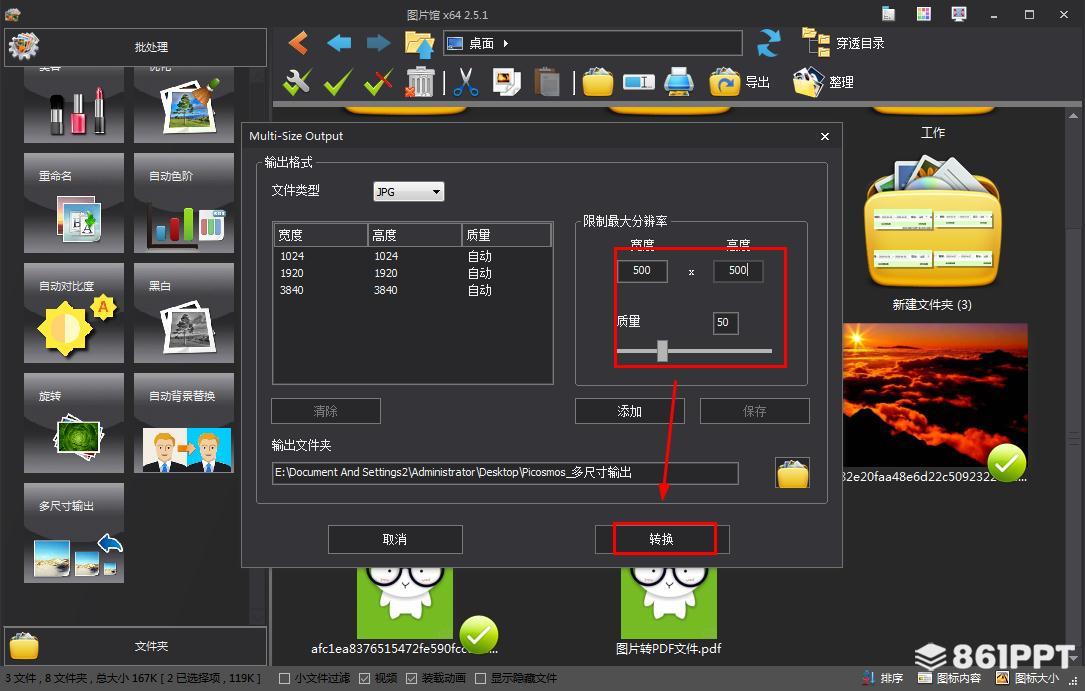Open parent folder with up-arrow folder icon

click(419, 44)
